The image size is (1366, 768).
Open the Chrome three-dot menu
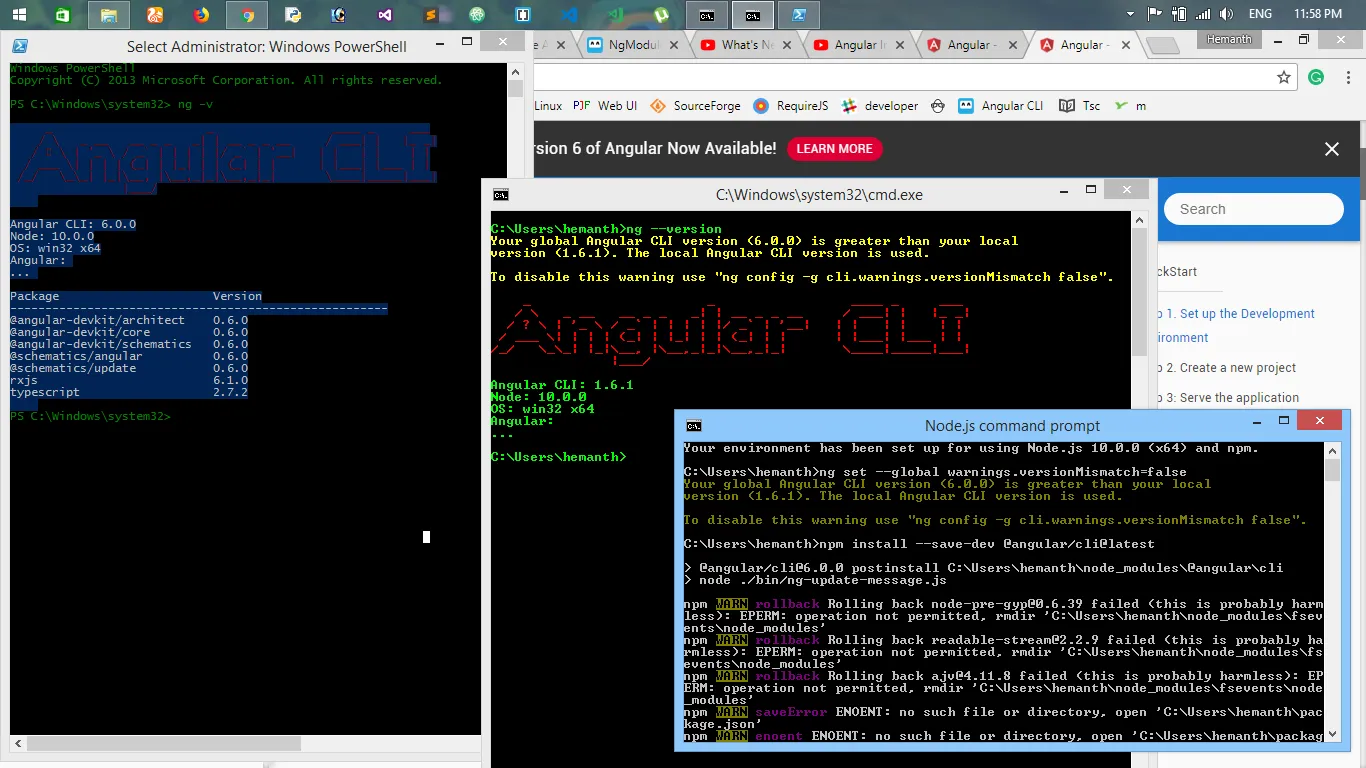click(1347, 78)
